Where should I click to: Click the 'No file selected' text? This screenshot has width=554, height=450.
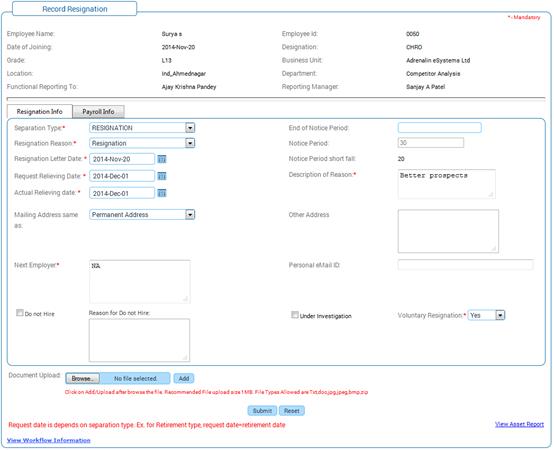(x=135, y=378)
